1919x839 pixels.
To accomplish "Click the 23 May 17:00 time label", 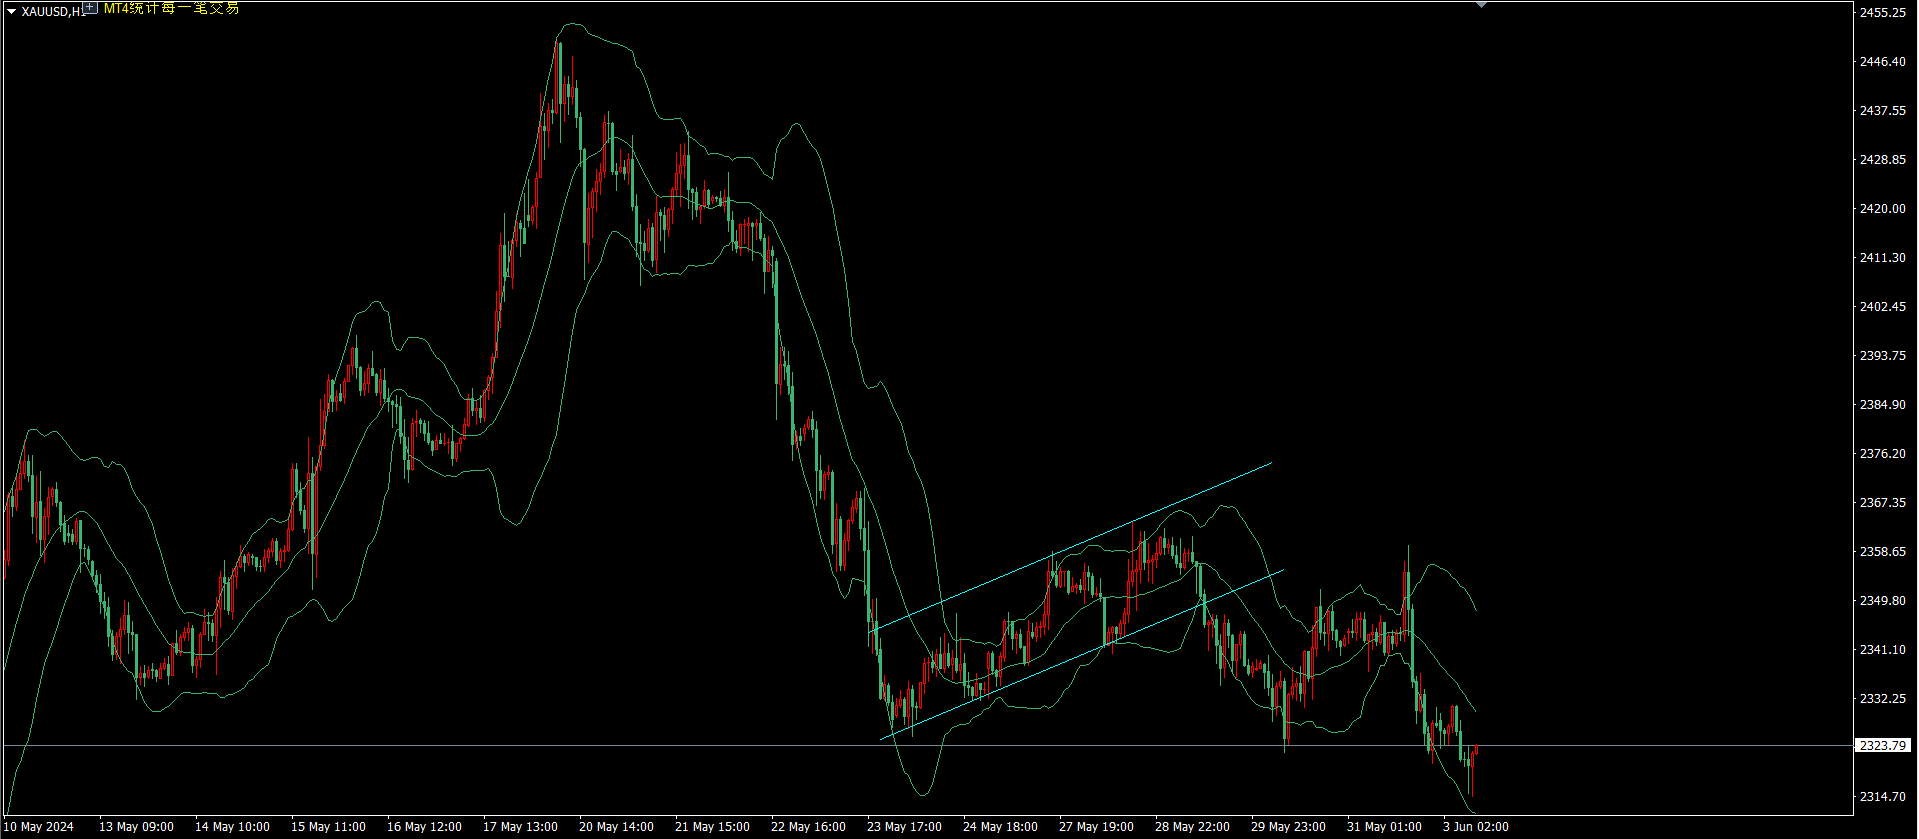I will point(904,827).
